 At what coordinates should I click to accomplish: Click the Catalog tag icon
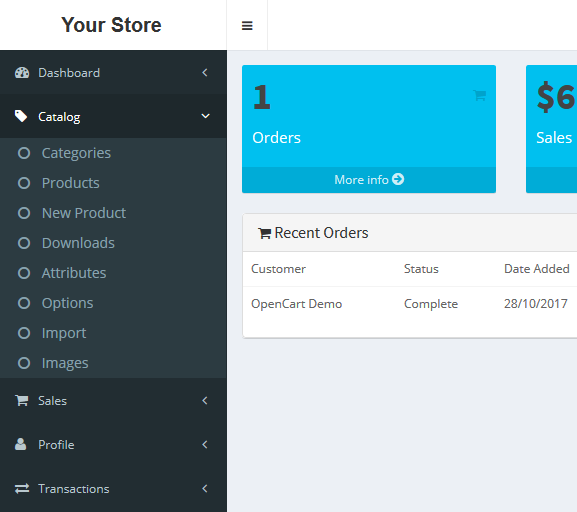[21, 116]
